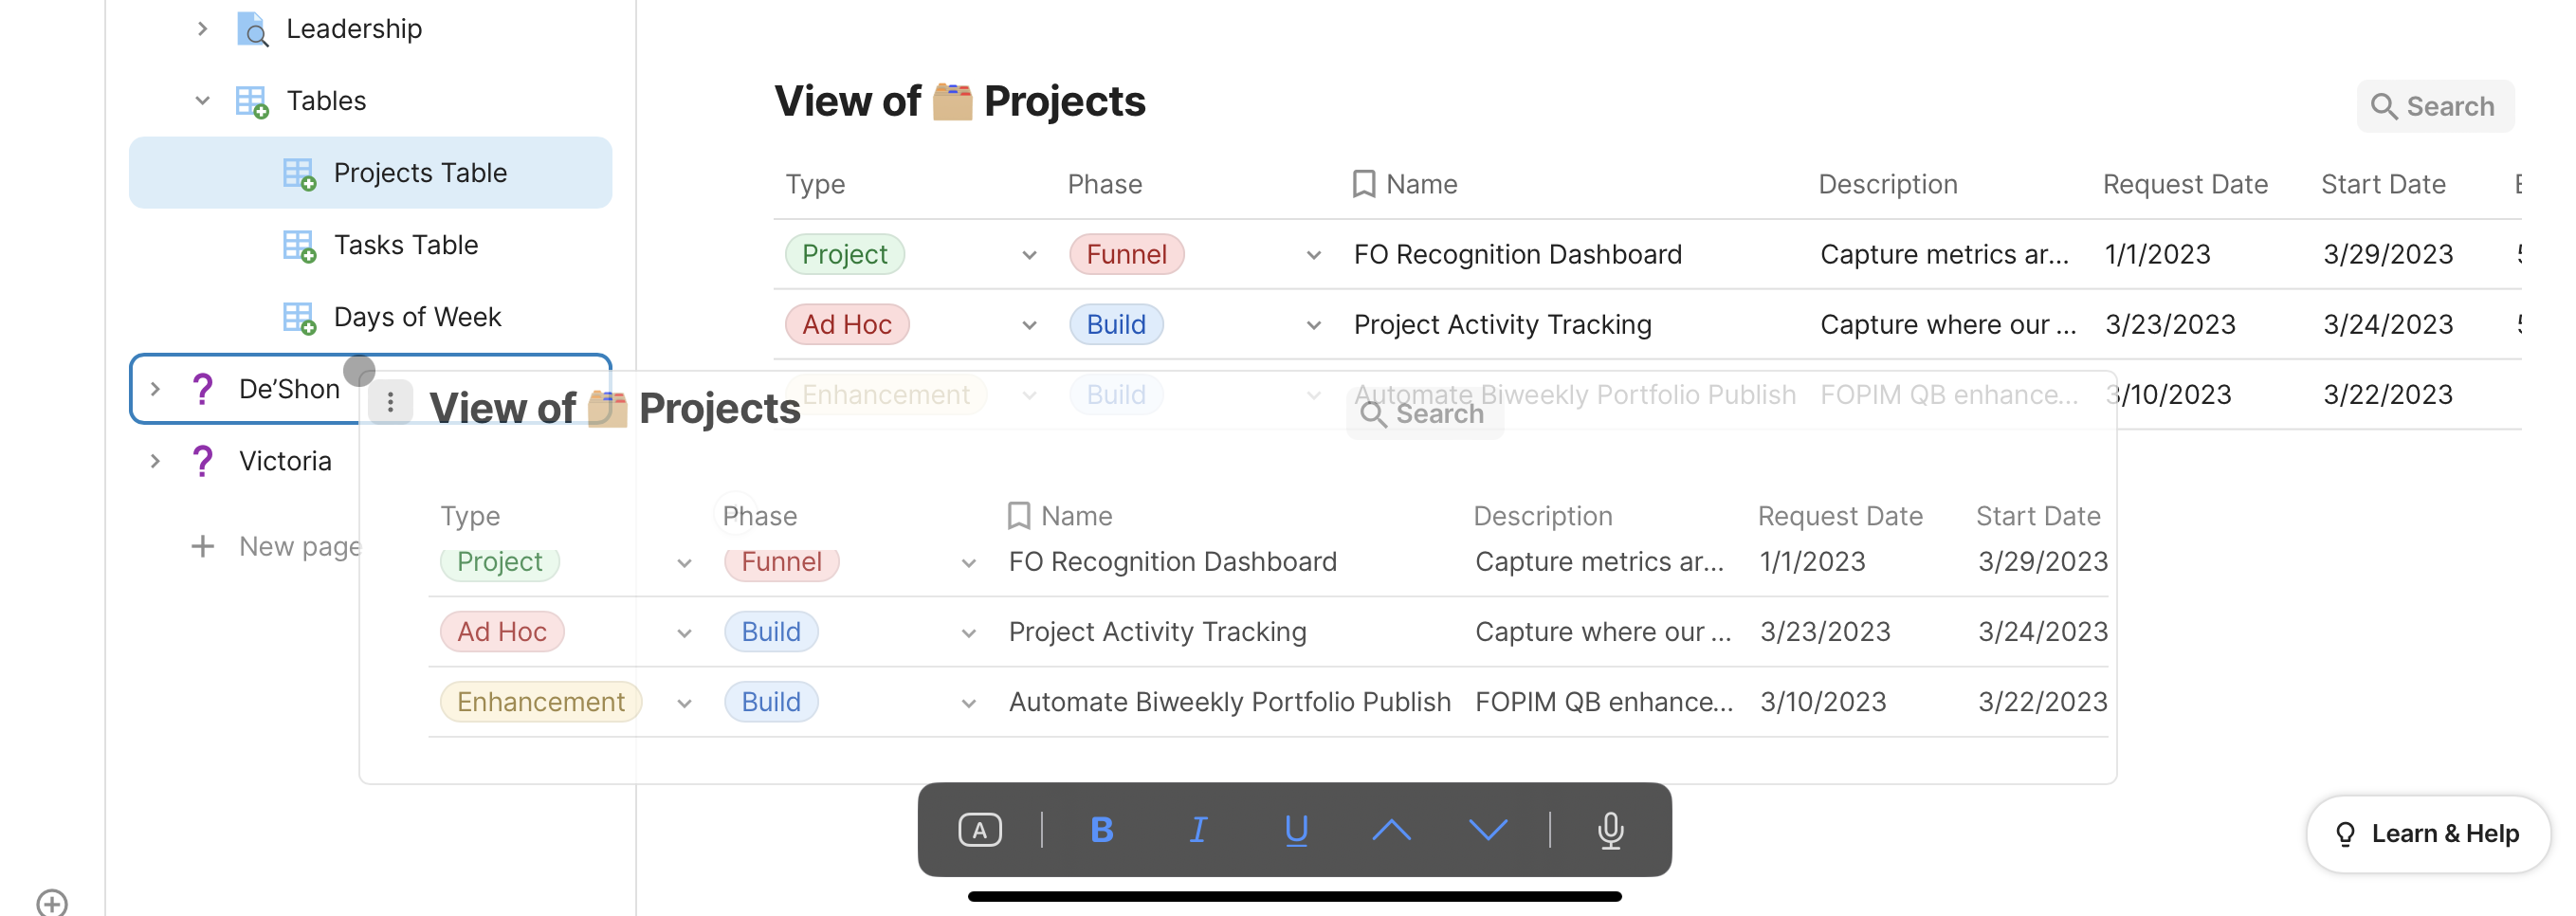Collapse the Tables section
The height and width of the screenshot is (916, 2576).
202,101
